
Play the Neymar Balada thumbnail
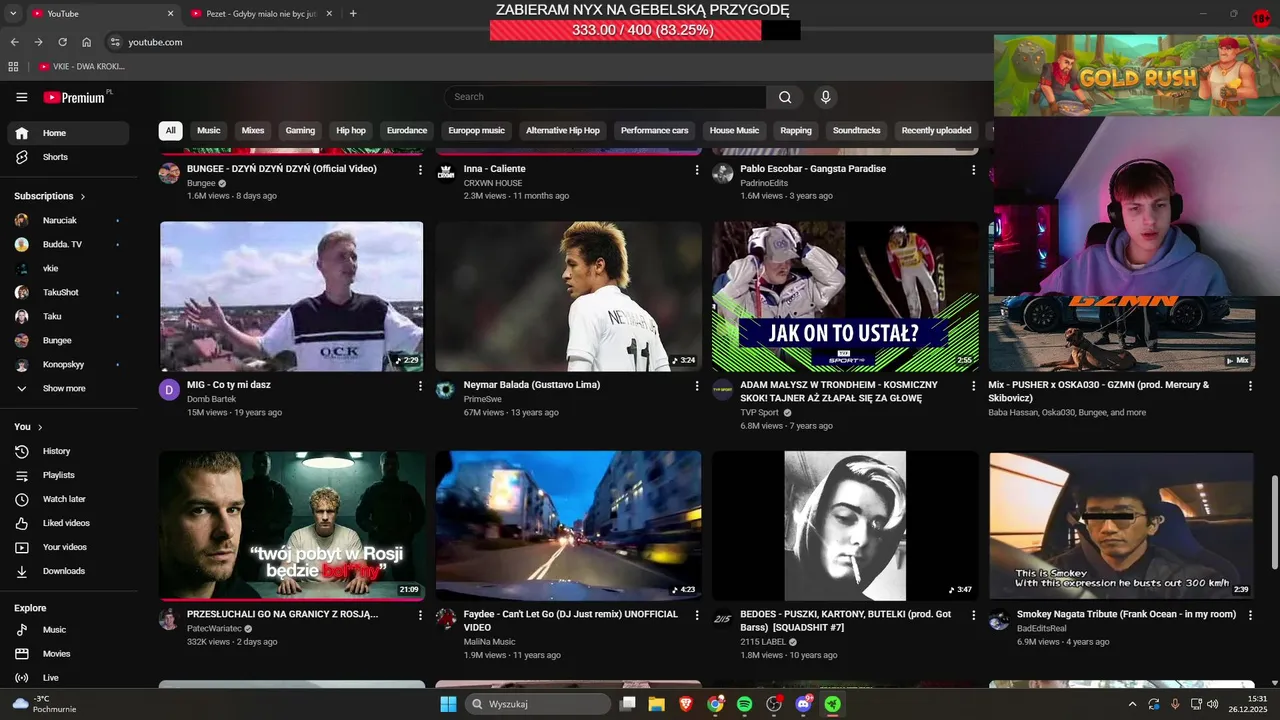point(568,296)
